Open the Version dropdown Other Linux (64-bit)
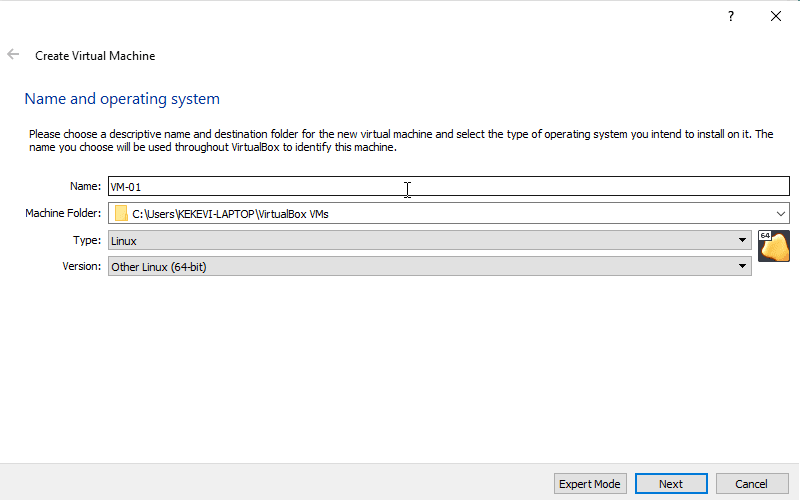Viewport: 800px width, 500px height. [430, 266]
